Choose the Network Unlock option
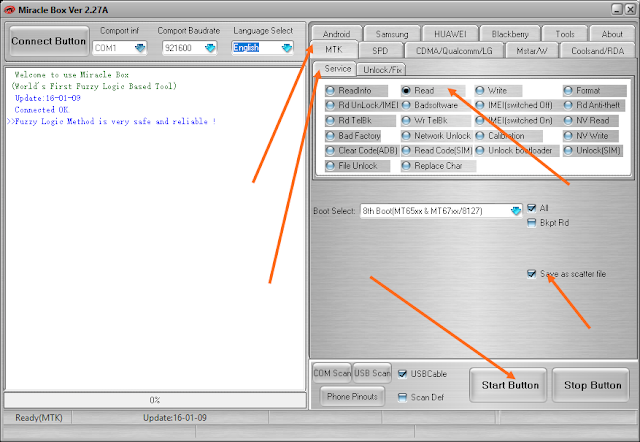The height and width of the screenshot is (442, 640). tap(436, 135)
